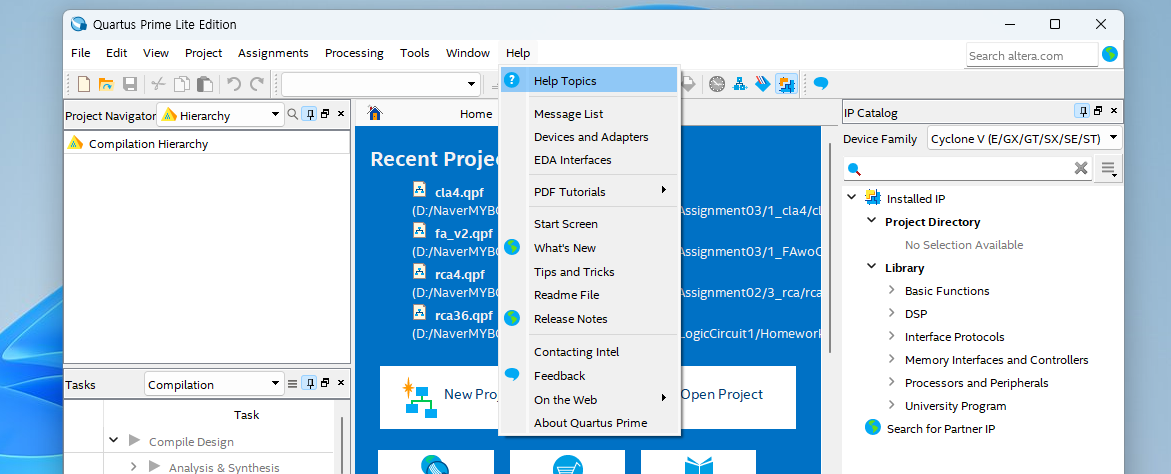Float the Project Navigator panel

[326, 113]
